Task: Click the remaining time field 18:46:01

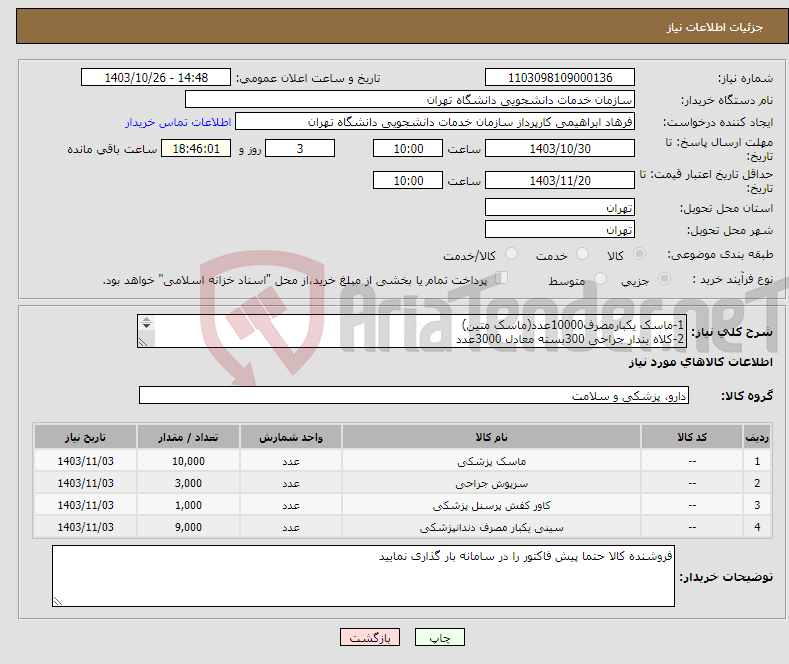Action: (x=196, y=148)
